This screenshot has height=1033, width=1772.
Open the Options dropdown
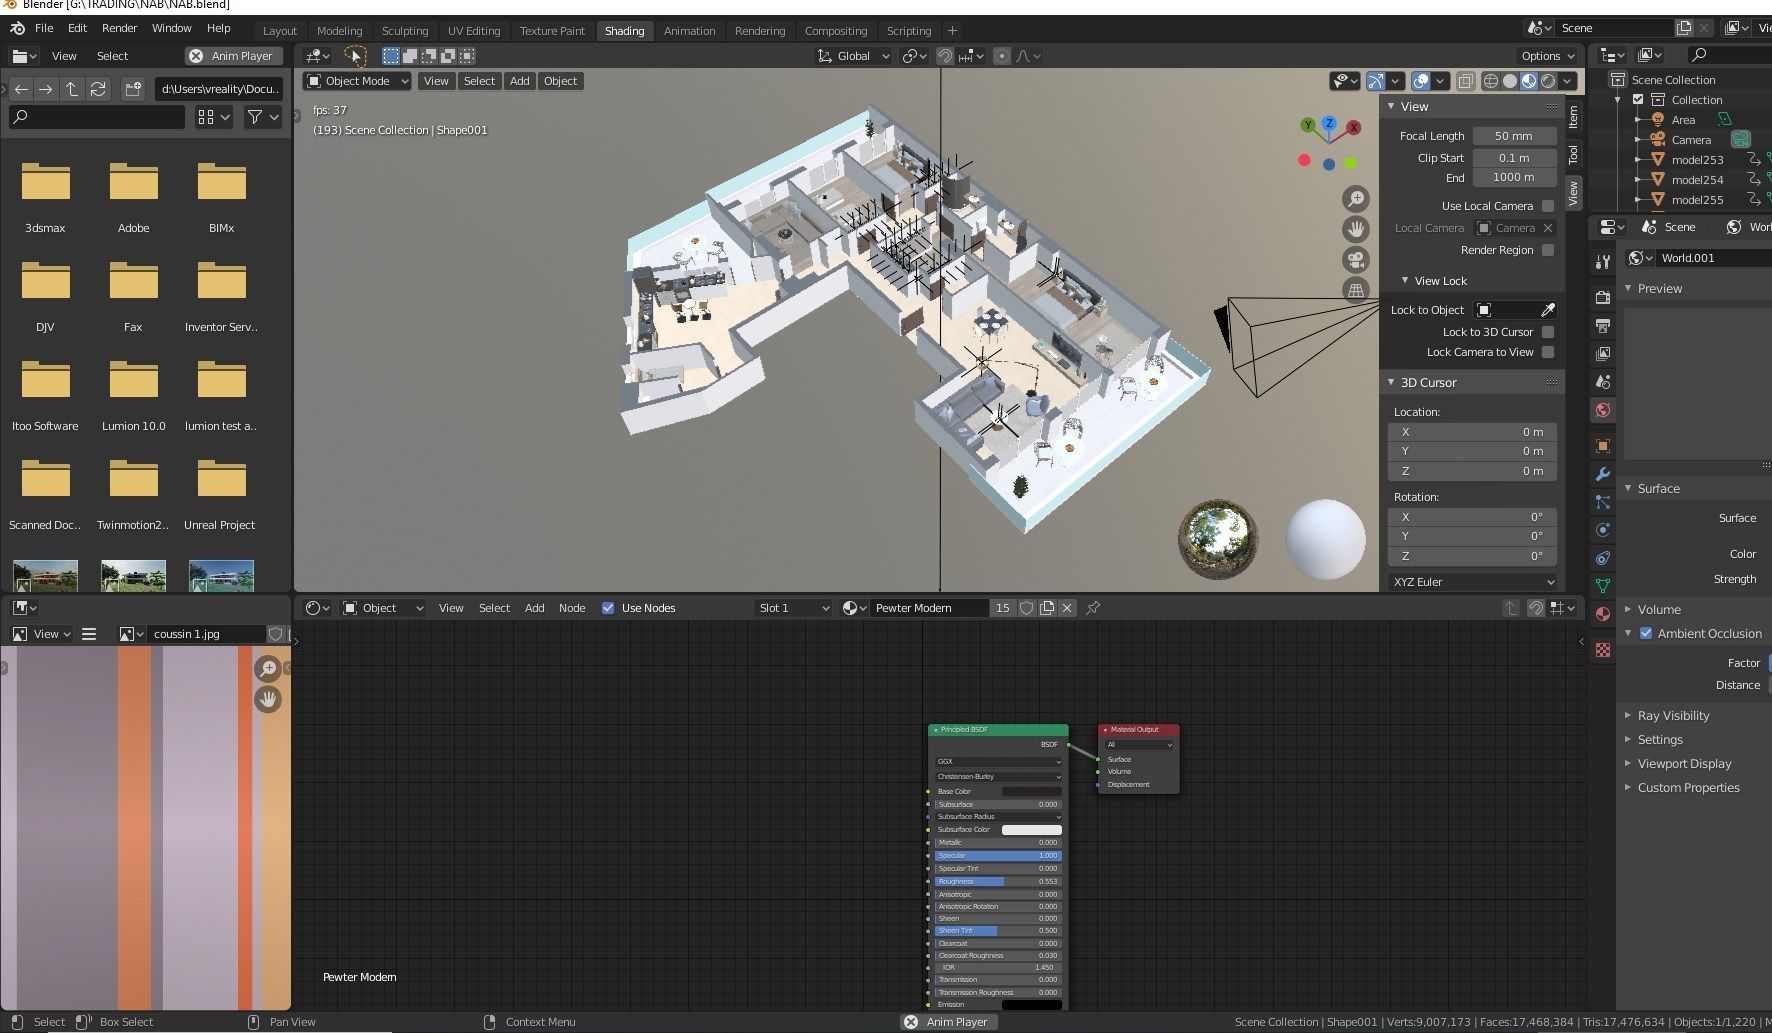coord(1547,56)
